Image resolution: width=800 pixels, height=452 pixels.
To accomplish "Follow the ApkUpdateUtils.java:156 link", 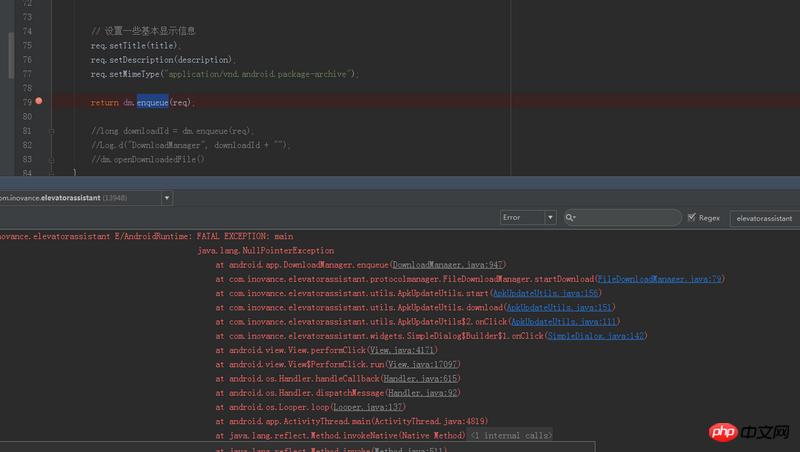I will click(x=546, y=293).
